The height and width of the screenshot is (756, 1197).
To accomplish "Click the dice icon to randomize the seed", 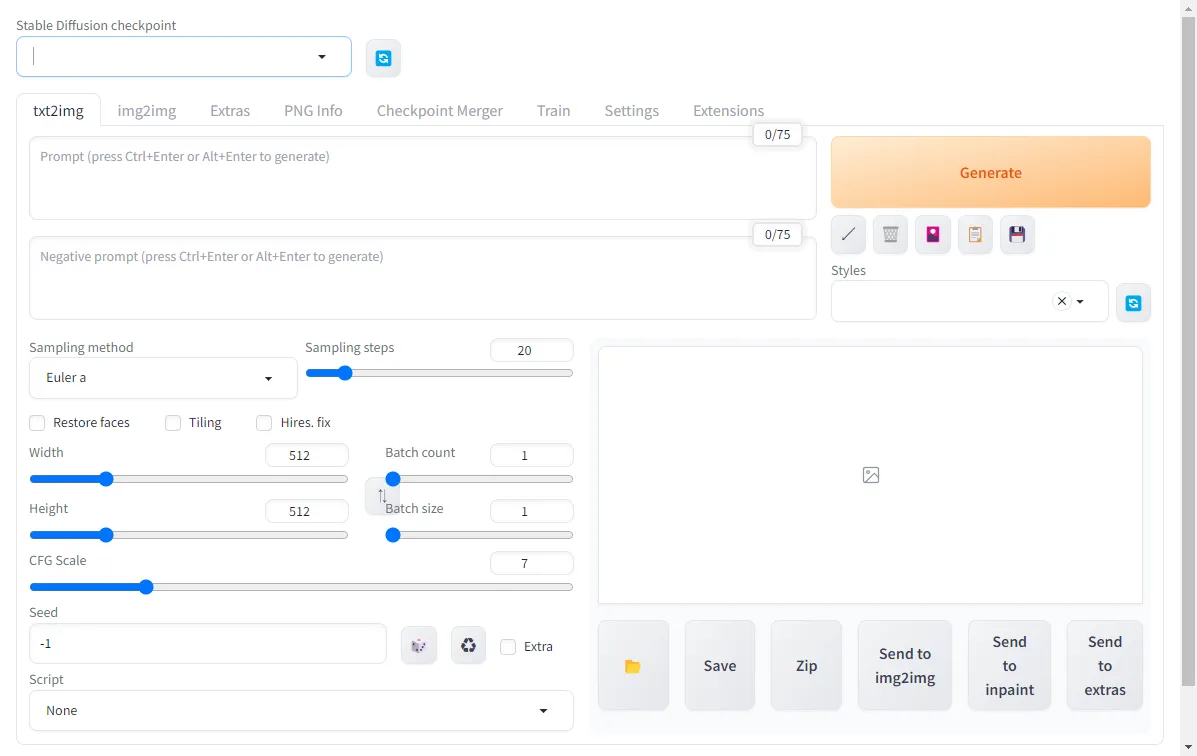I will [418, 645].
